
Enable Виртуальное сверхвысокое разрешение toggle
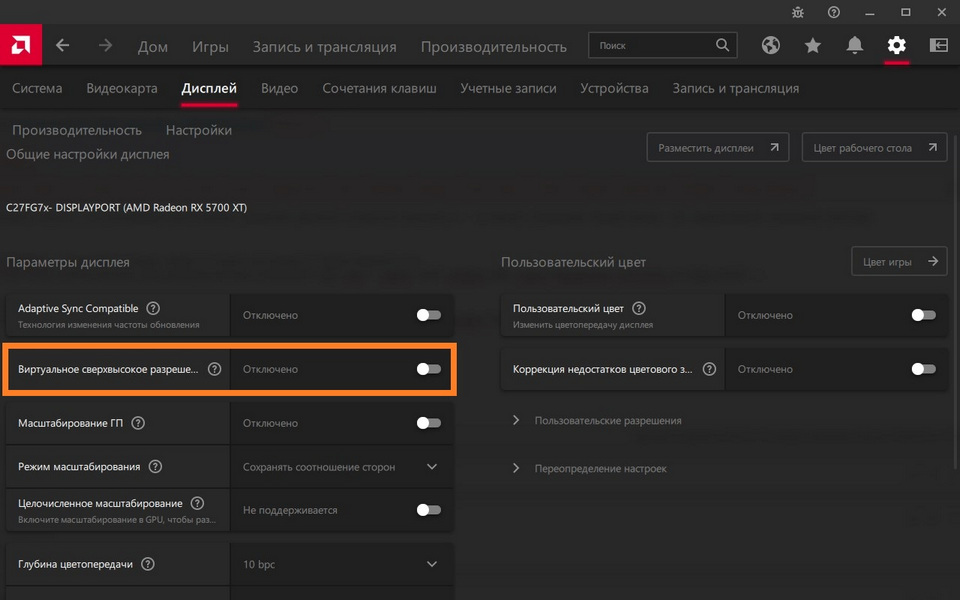tap(429, 369)
